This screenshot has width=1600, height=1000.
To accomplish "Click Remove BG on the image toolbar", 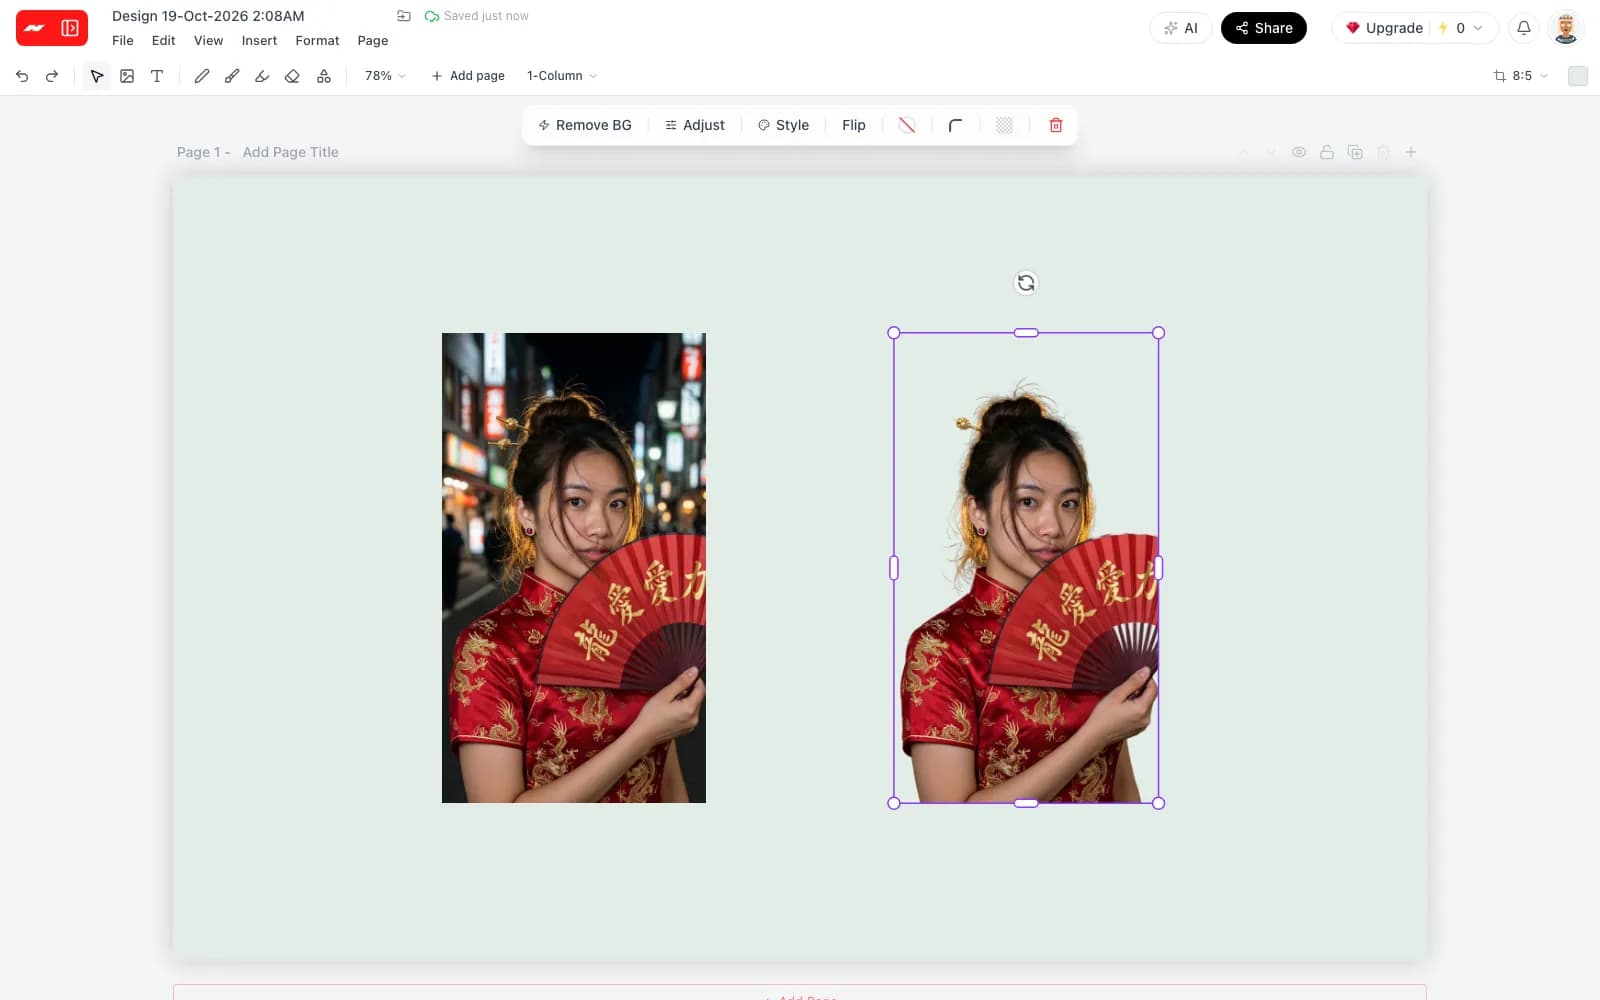I will (x=585, y=125).
